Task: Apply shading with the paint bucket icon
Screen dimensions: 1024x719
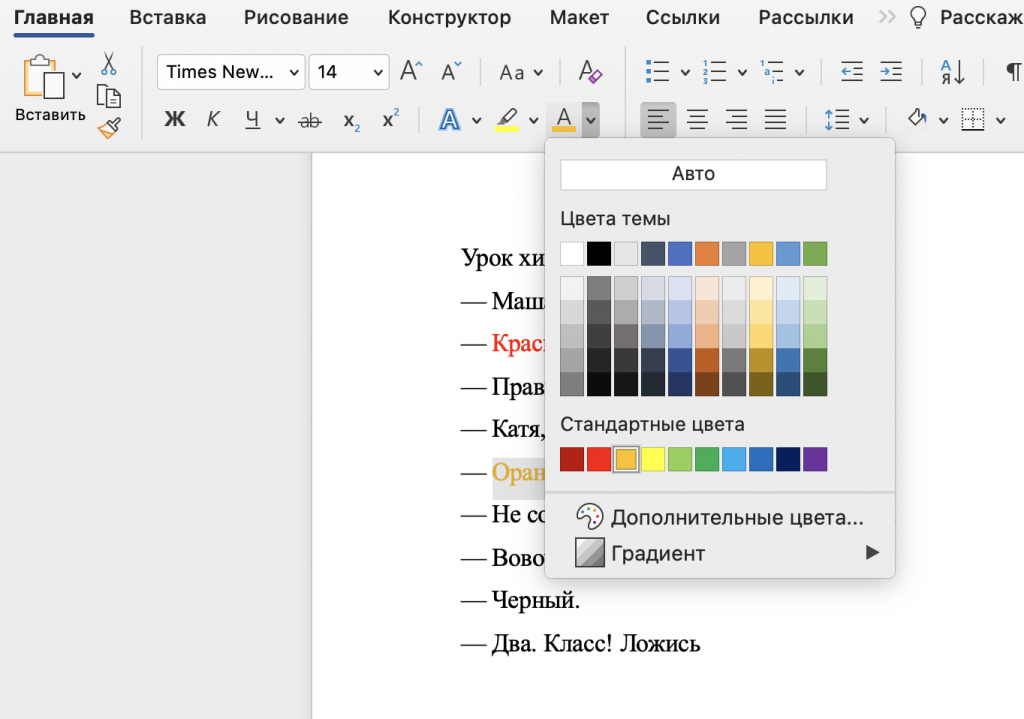Action: [x=918, y=119]
